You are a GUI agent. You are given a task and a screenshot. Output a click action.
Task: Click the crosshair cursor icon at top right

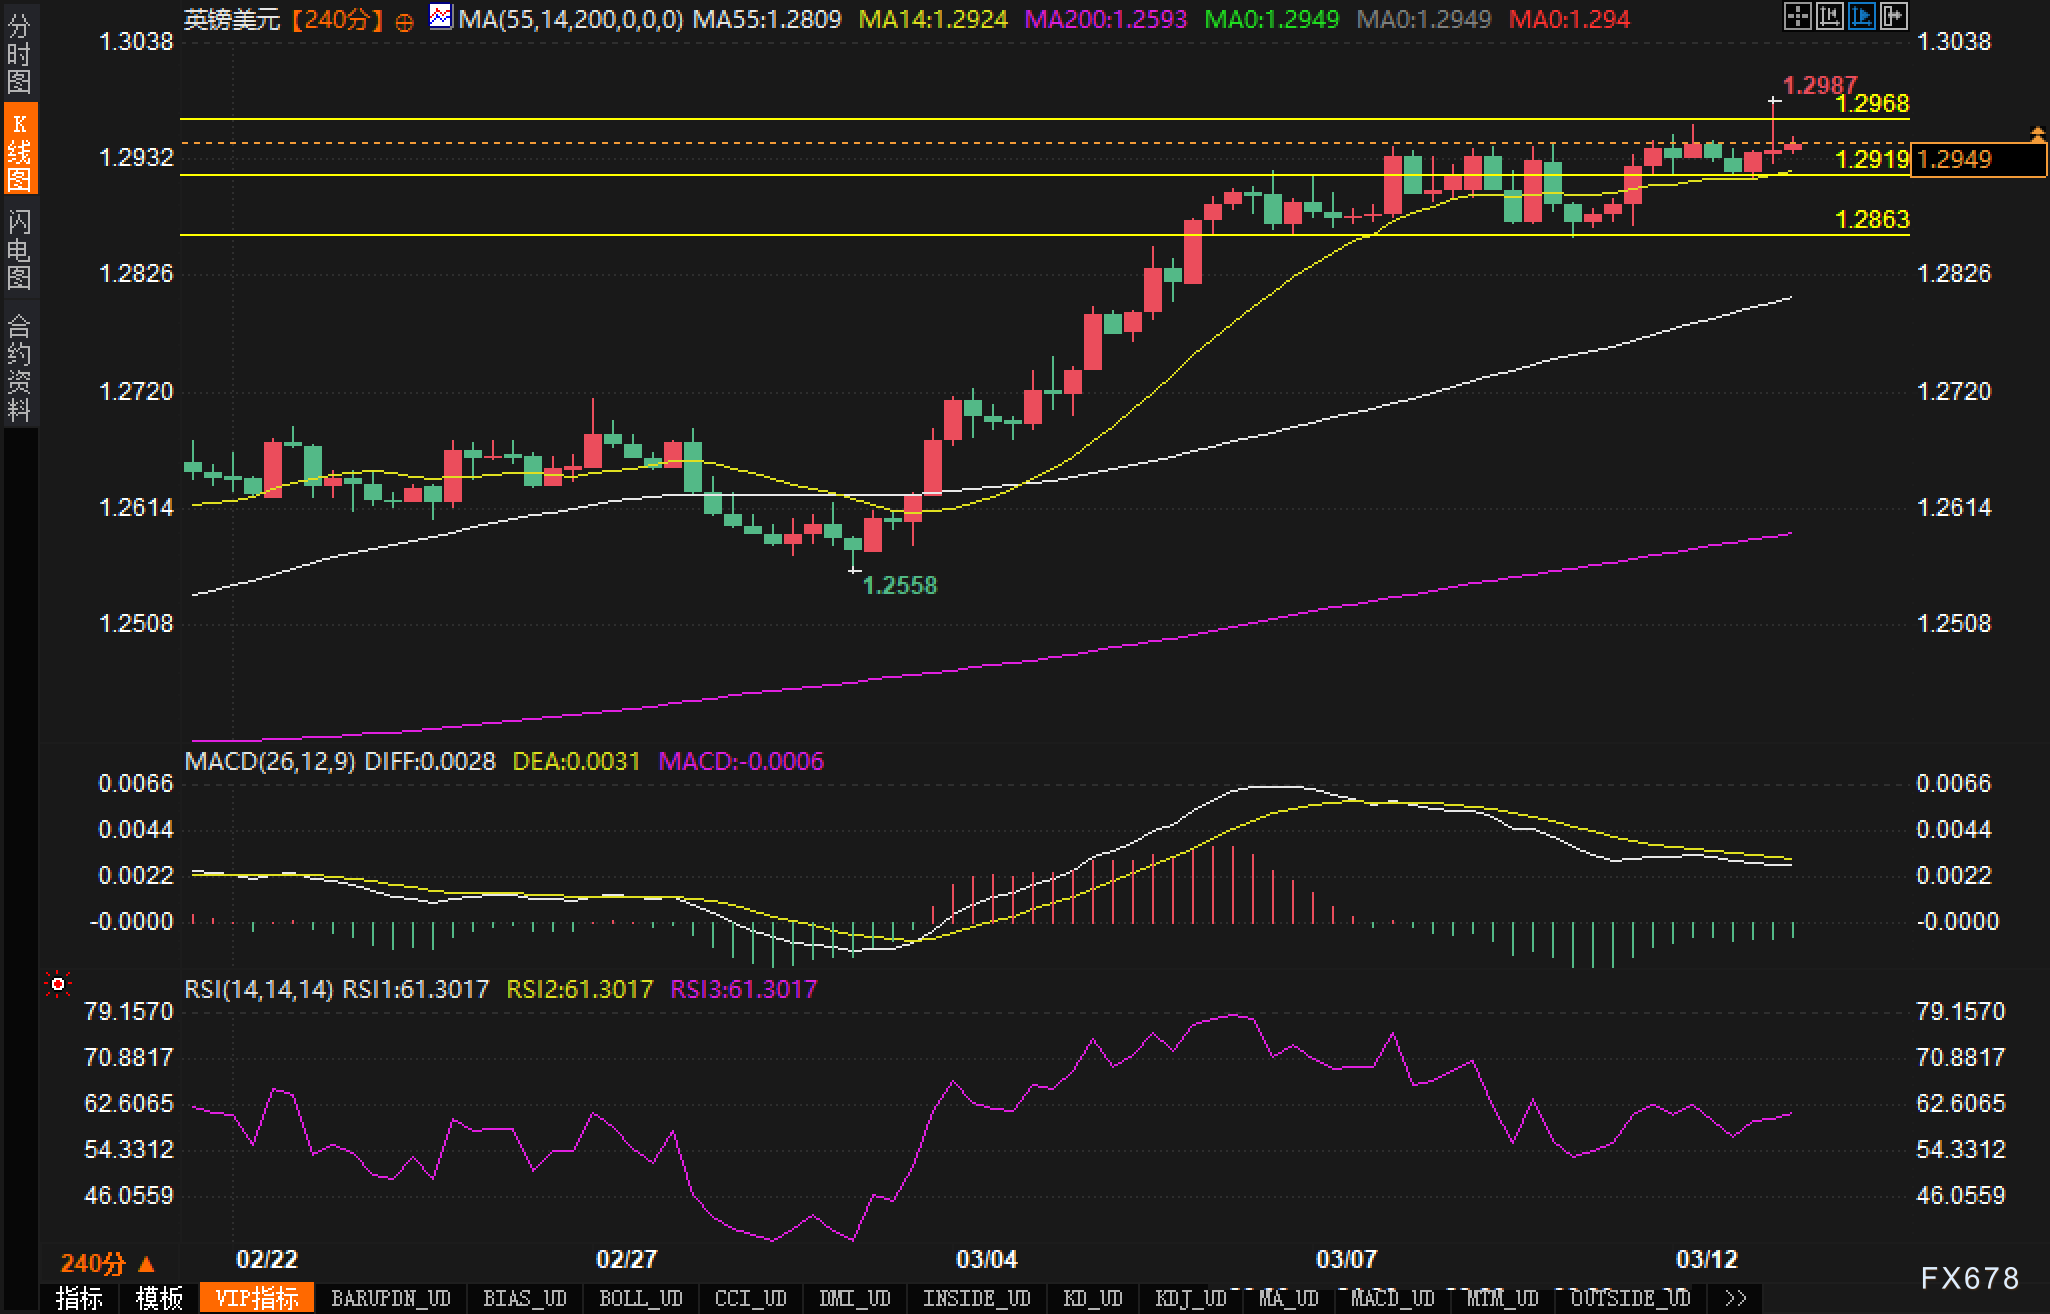pyautogui.click(x=1797, y=15)
